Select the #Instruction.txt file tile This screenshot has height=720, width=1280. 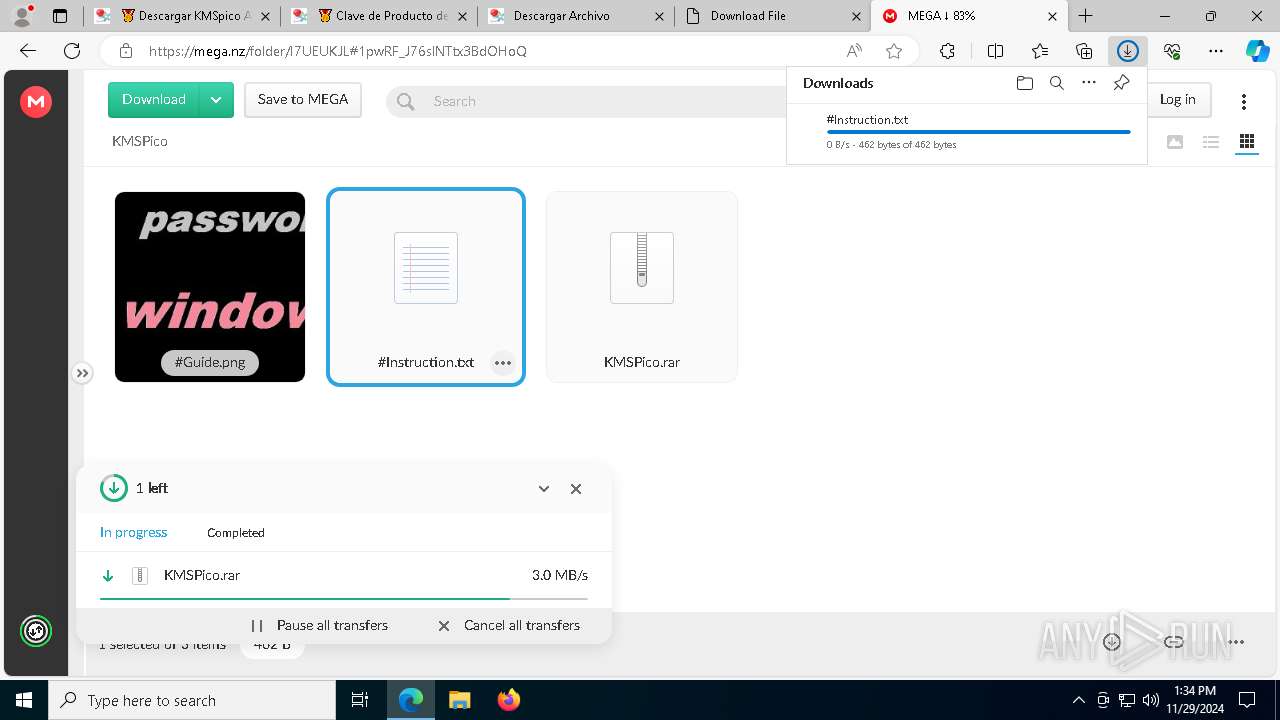[x=426, y=287]
